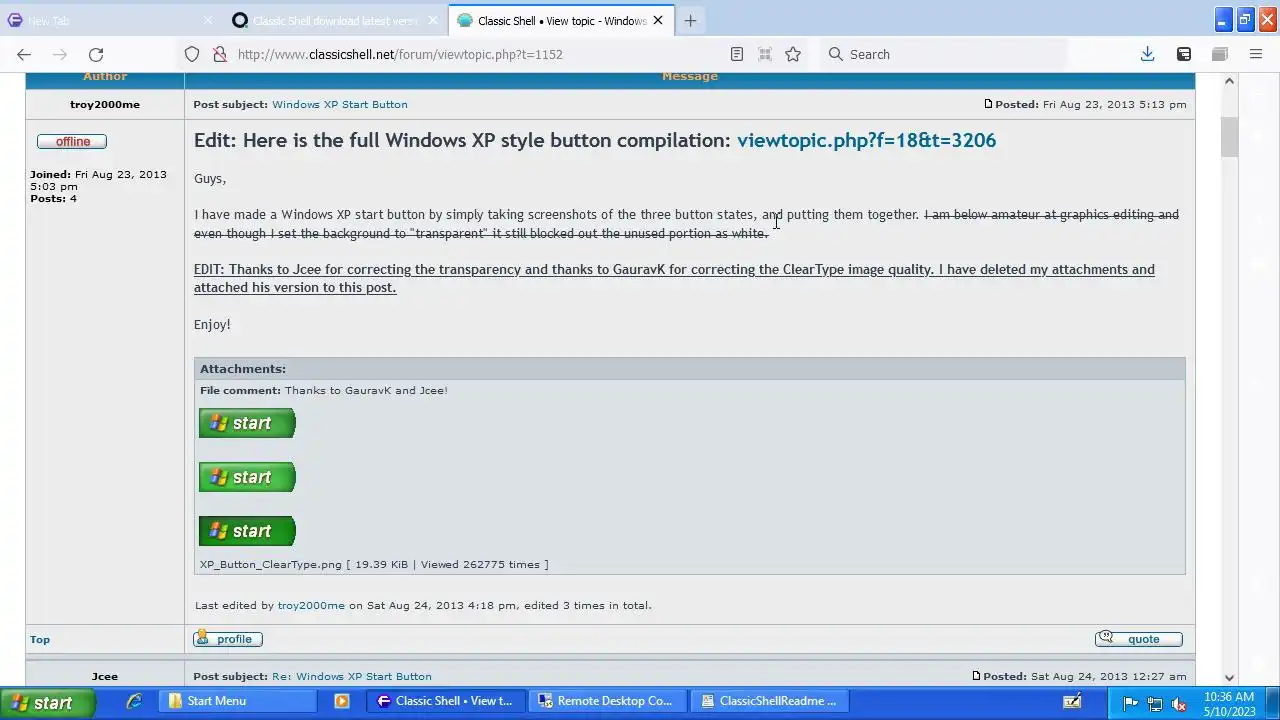This screenshot has height=720, width=1280.
Task: Click the pen input icon on taskbar
Action: [x=1072, y=701]
